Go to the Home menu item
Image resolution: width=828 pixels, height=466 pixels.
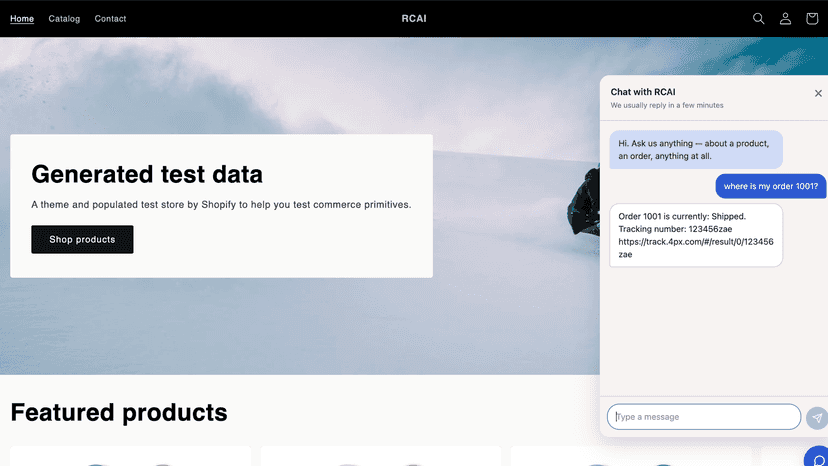pyautogui.click(x=22, y=18)
